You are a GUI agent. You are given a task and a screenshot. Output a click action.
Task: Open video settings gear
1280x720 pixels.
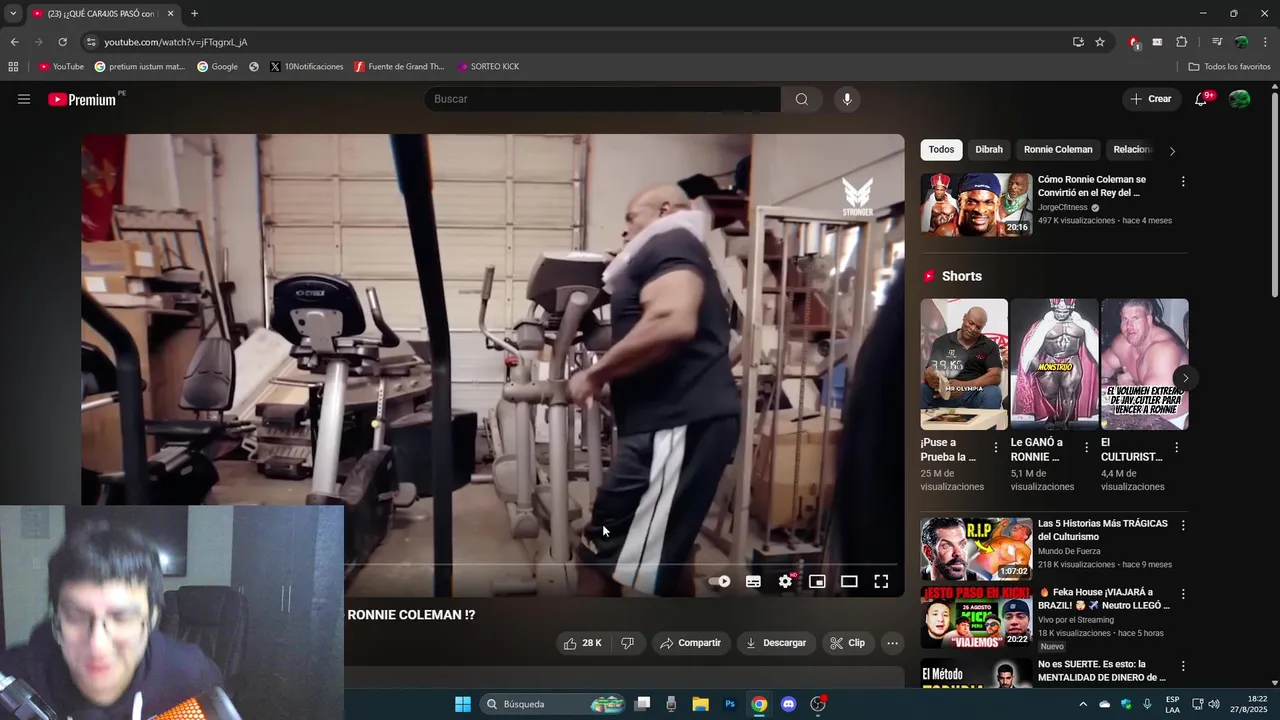tap(786, 581)
